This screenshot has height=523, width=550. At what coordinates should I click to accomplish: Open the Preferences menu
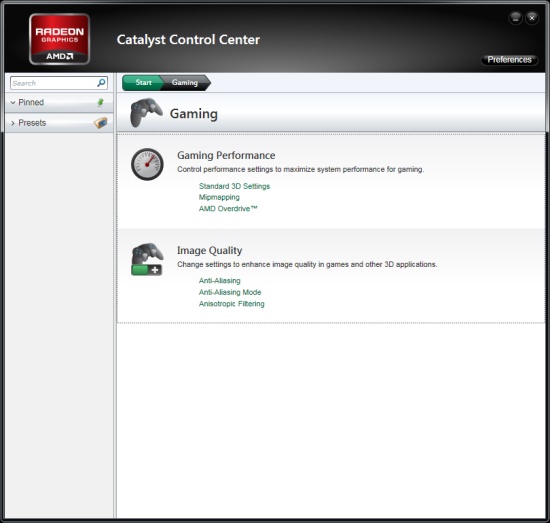(x=509, y=60)
